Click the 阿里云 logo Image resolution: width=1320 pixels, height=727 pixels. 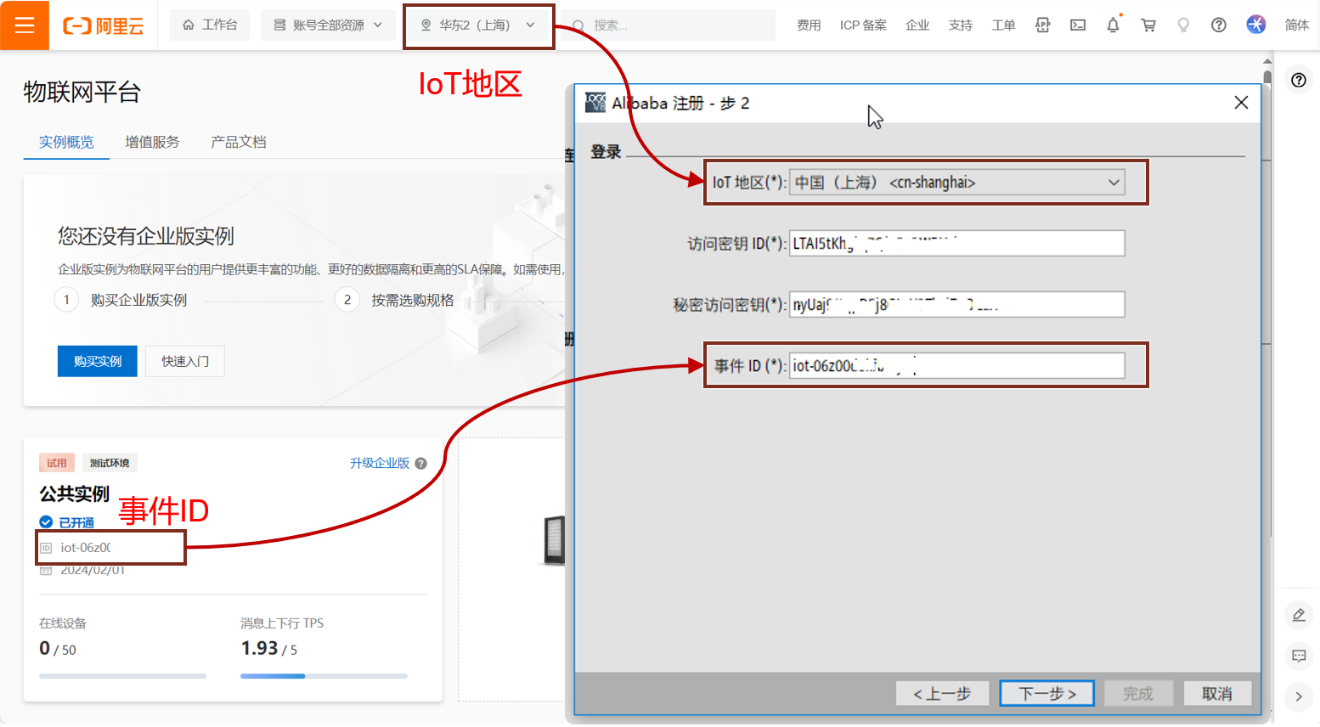[x=103, y=26]
